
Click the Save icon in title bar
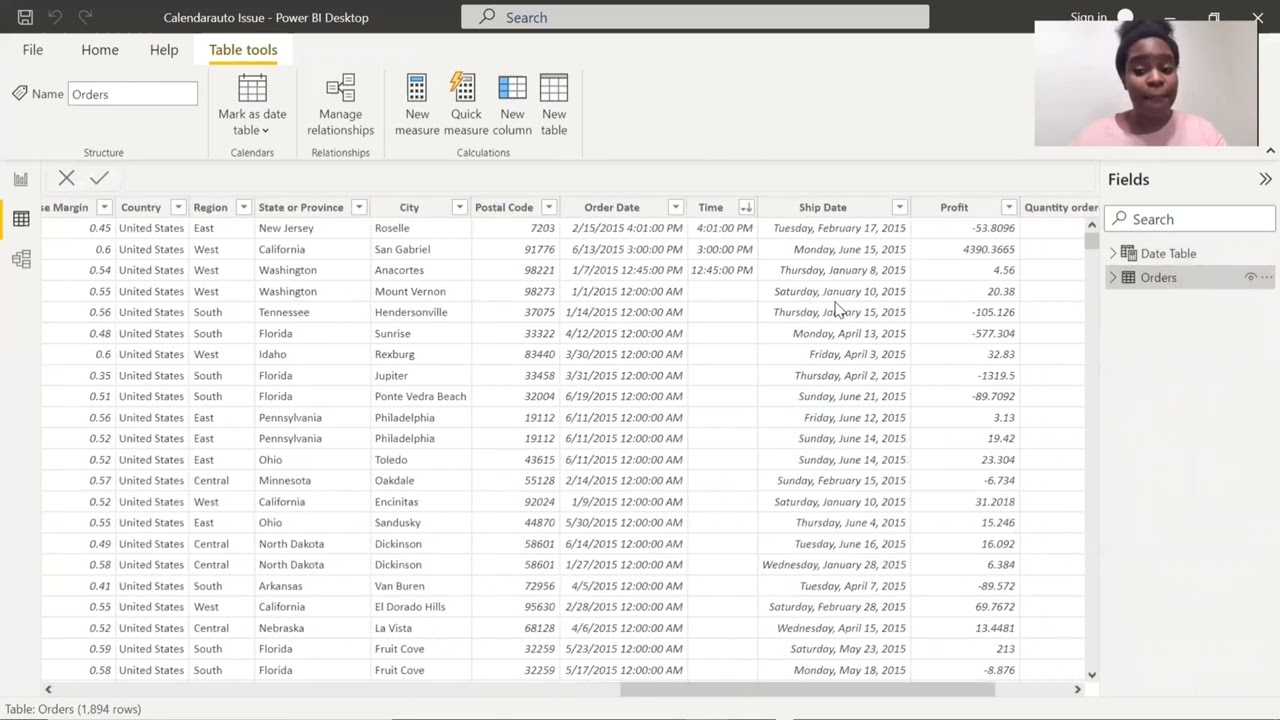[x=25, y=17]
